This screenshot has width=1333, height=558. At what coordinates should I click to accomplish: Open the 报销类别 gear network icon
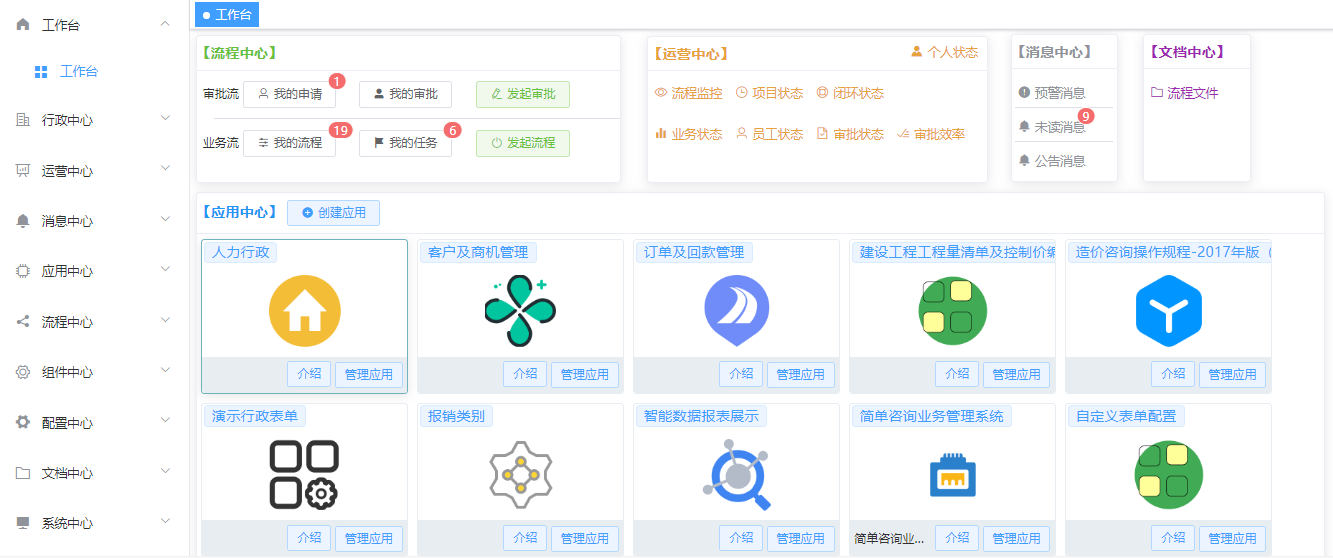click(520, 475)
